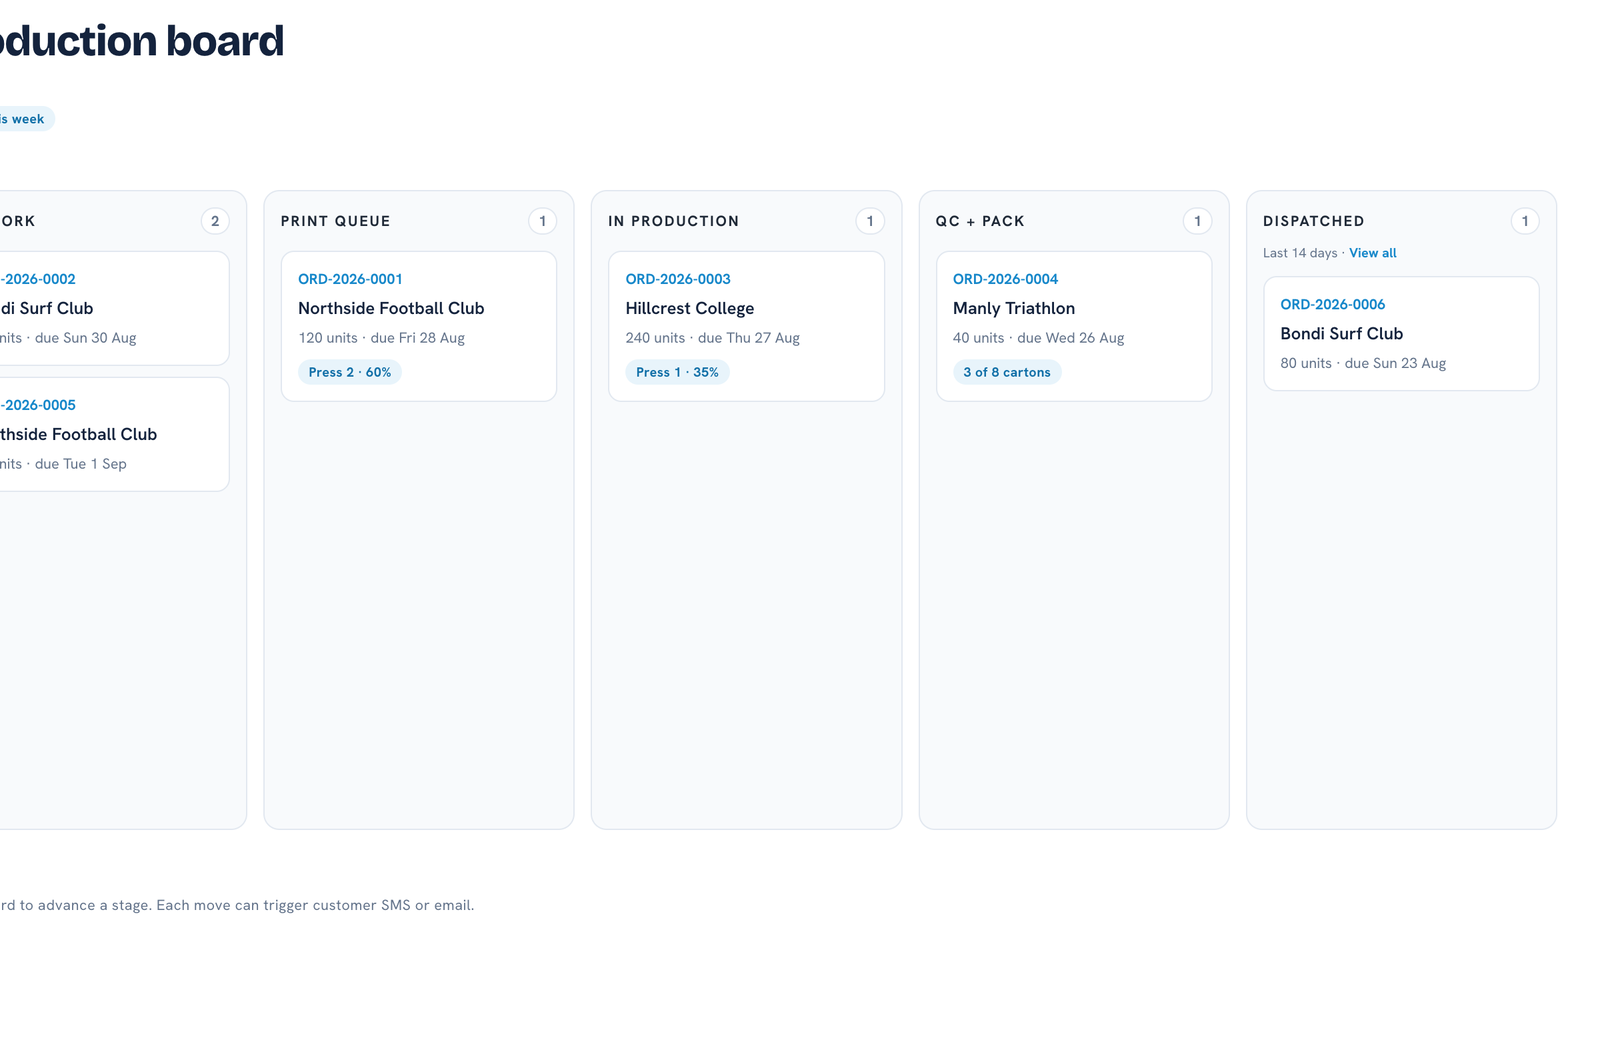1600x1040 pixels.
Task: Select the Manly Triathlon card title
Action: click(1013, 308)
